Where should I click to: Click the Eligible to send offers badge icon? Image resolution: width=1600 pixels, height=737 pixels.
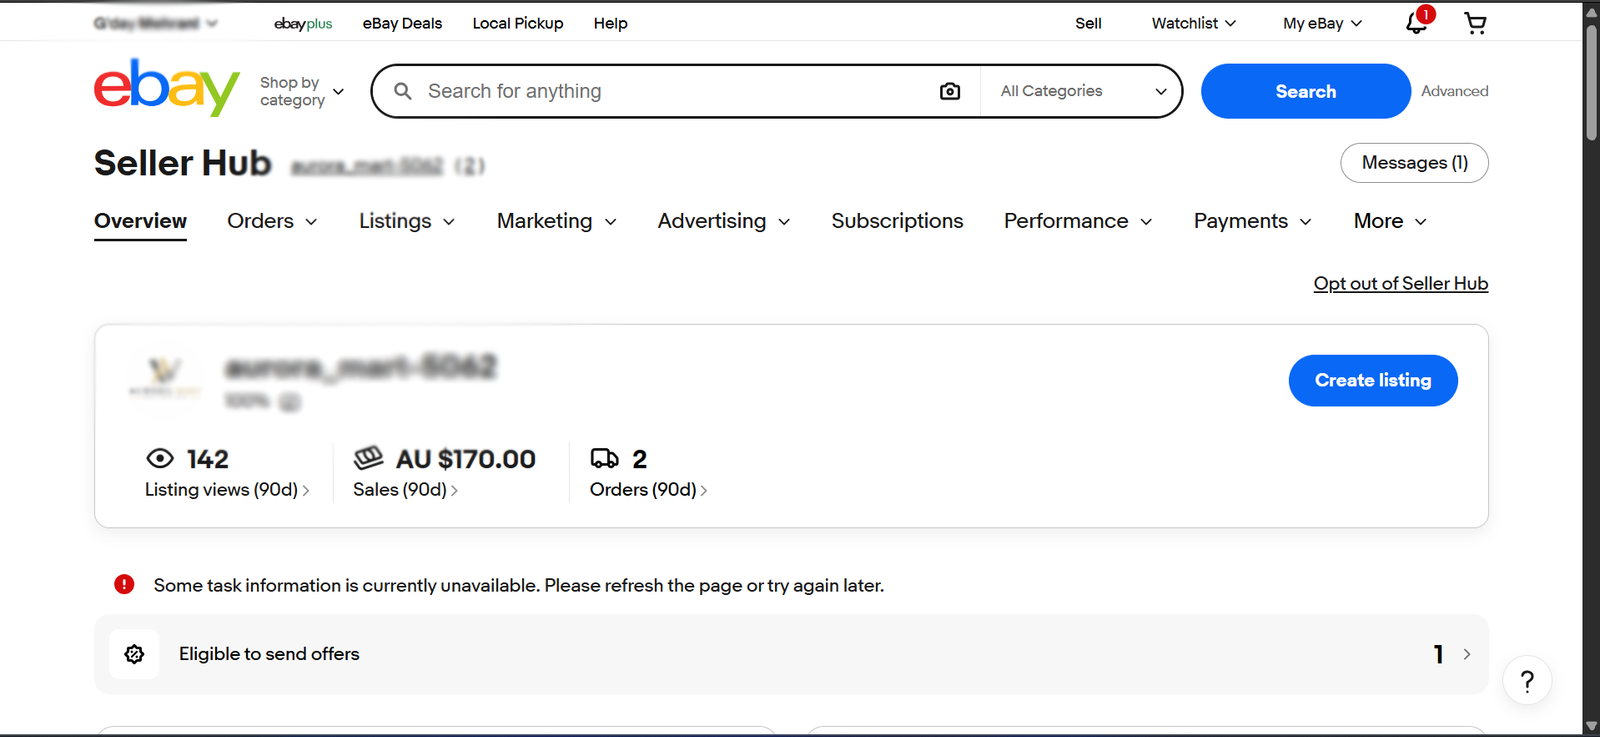pyautogui.click(x=134, y=654)
